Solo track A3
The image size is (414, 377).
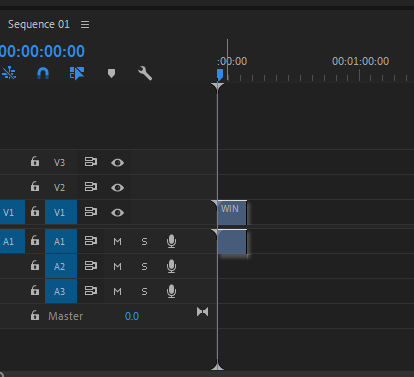pos(144,291)
